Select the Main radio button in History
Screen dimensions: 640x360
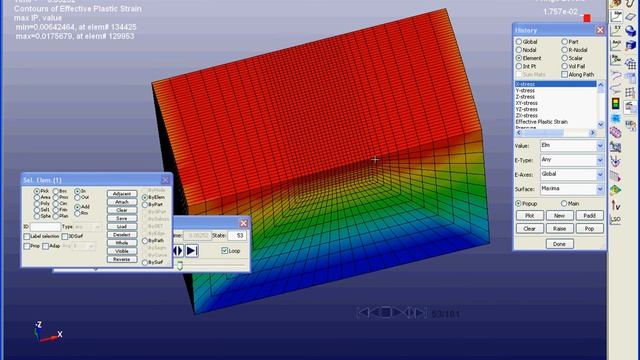click(x=564, y=203)
